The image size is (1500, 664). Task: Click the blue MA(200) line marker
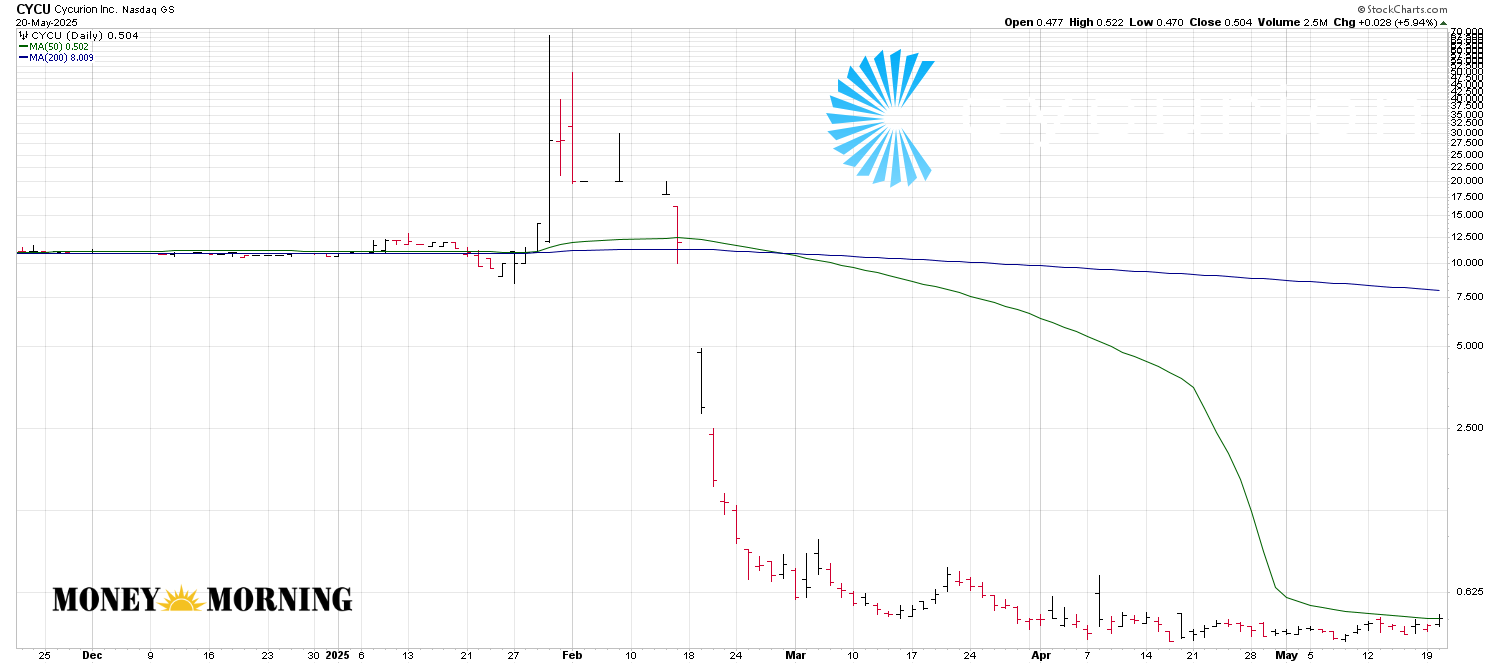click(x=24, y=57)
